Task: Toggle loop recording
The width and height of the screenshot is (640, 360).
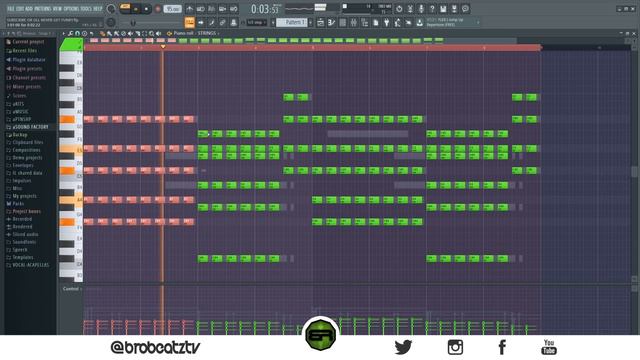Action: click(233, 9)
